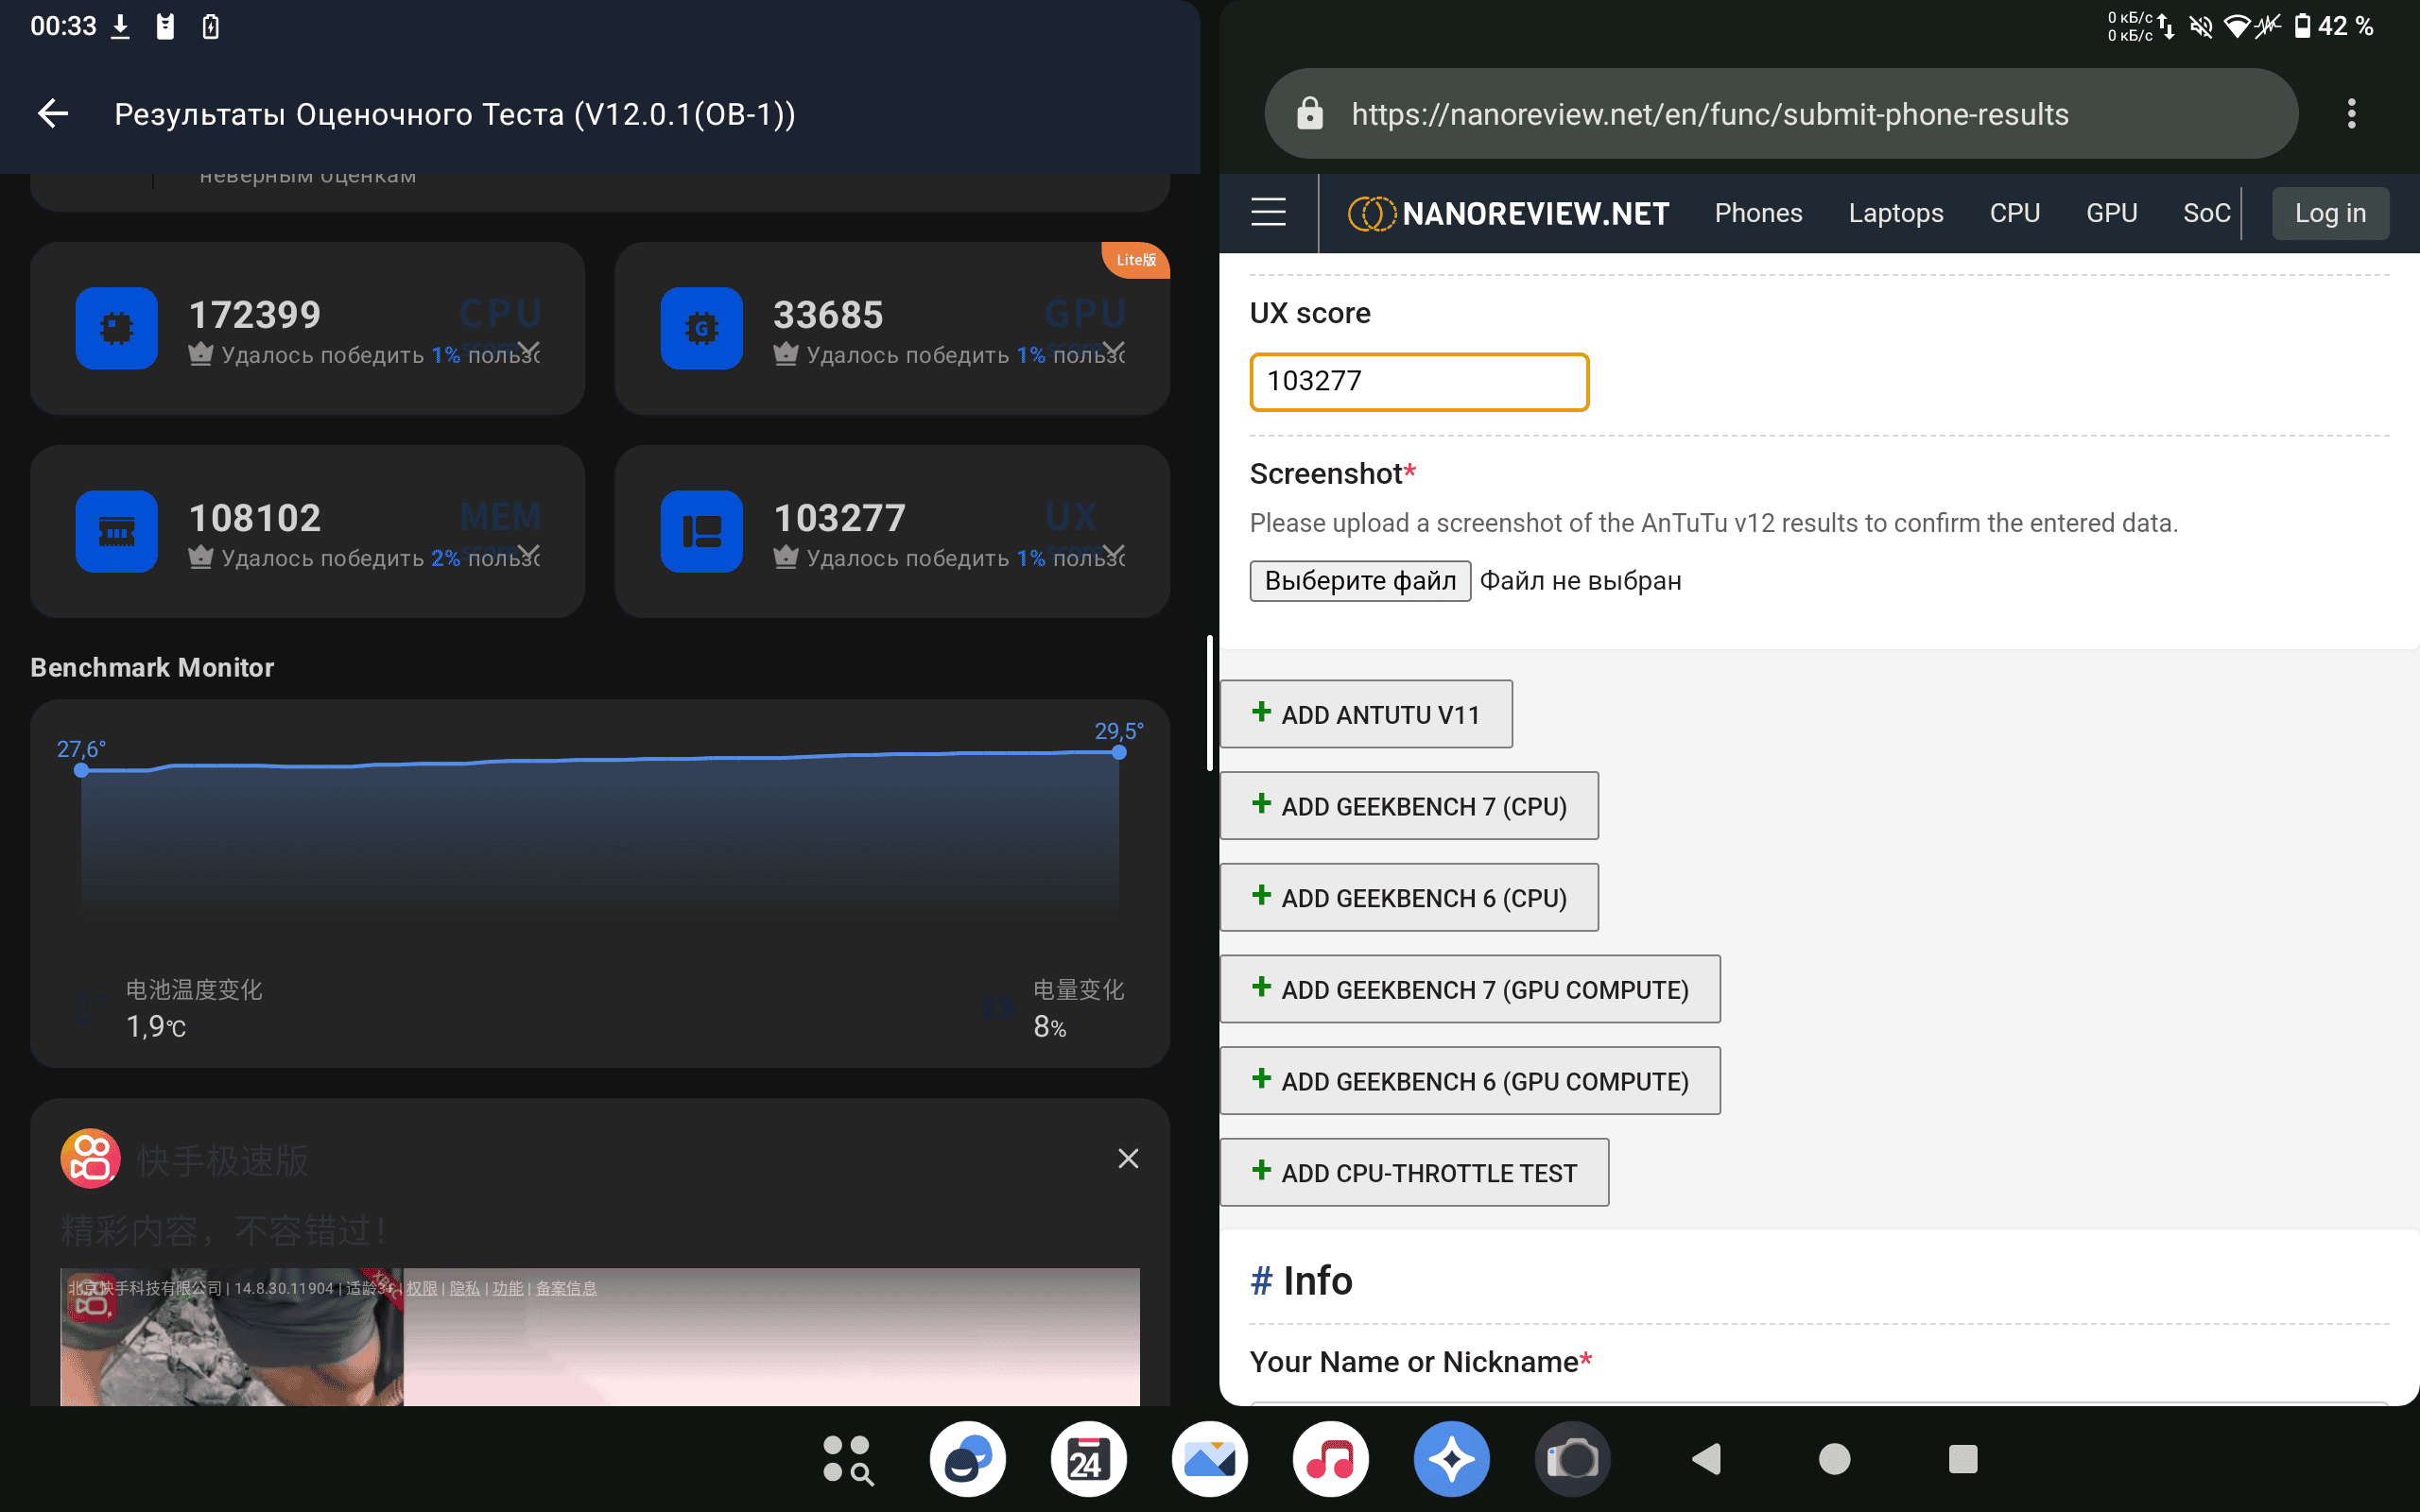Tap the battery 42 % indicator
The height and width of the screenshot is (1512, 2420).
pos(2333,26)
